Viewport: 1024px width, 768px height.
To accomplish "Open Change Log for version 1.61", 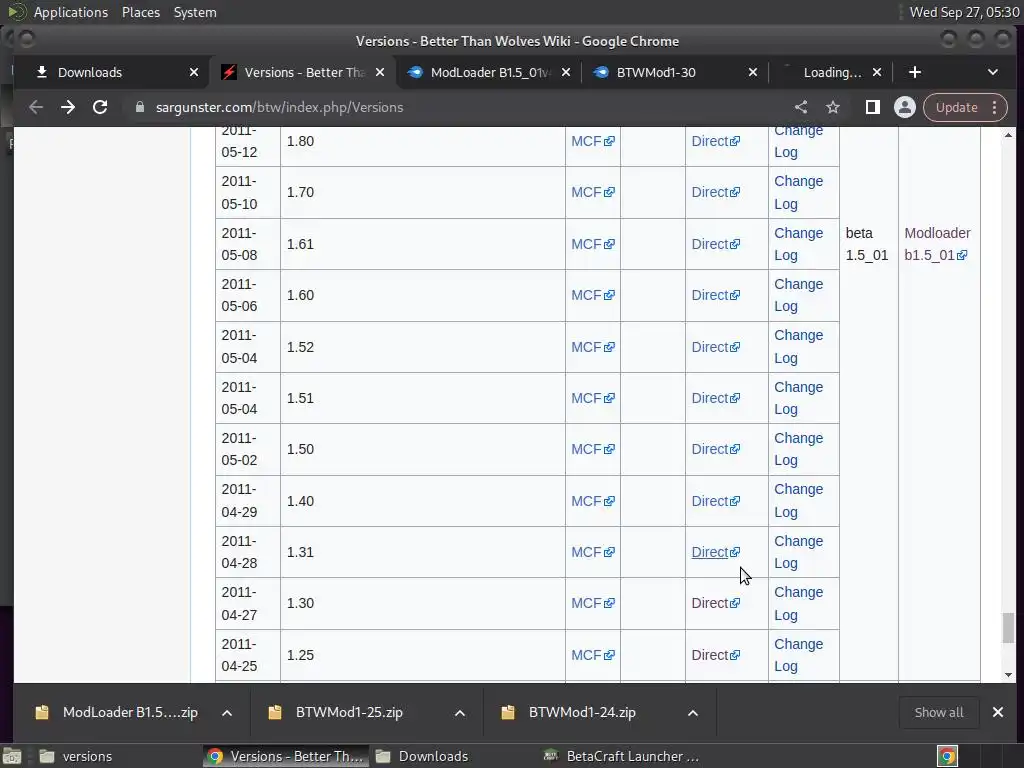I will coord(798,244).
